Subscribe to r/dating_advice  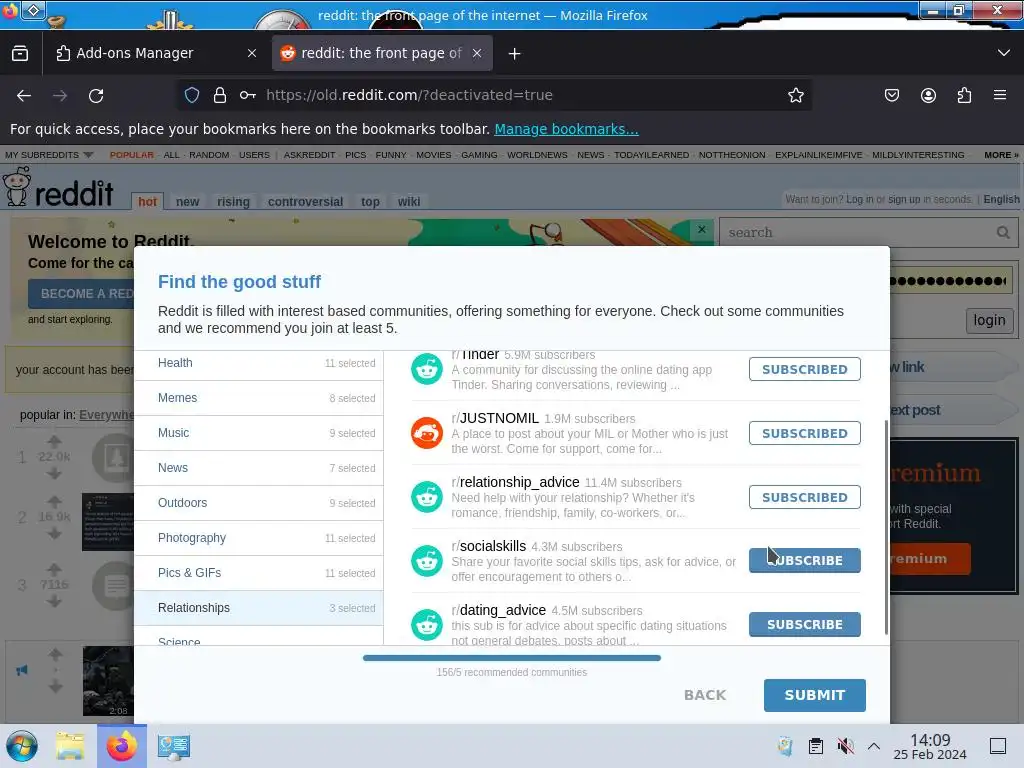click(805, 624)
